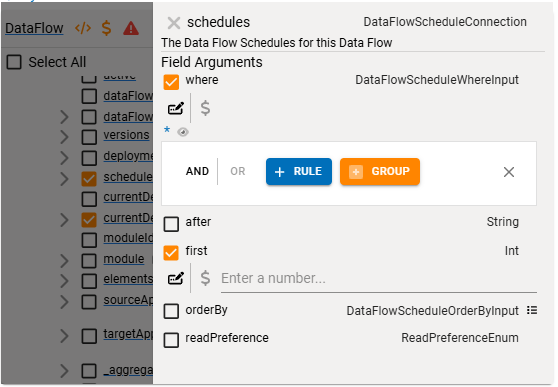Click the blue asterisk icon under where

(x=167, y=130)
